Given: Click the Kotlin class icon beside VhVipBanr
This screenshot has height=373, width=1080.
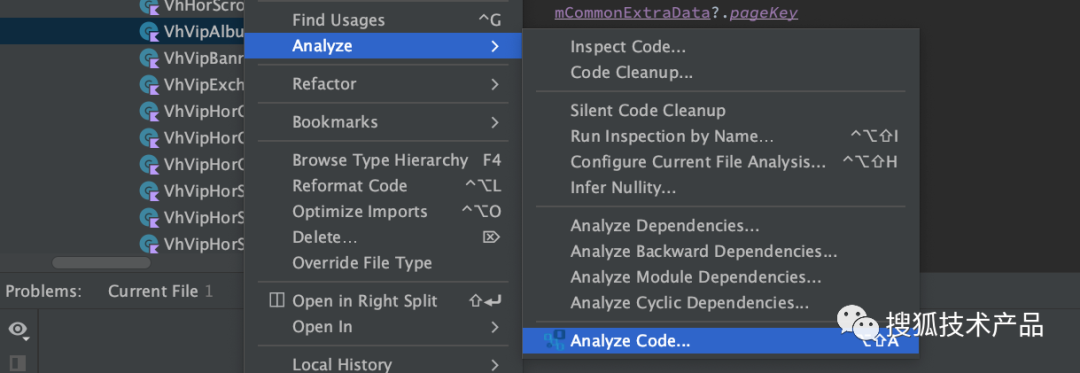Looking at the screenshot, I should (149, 58).
